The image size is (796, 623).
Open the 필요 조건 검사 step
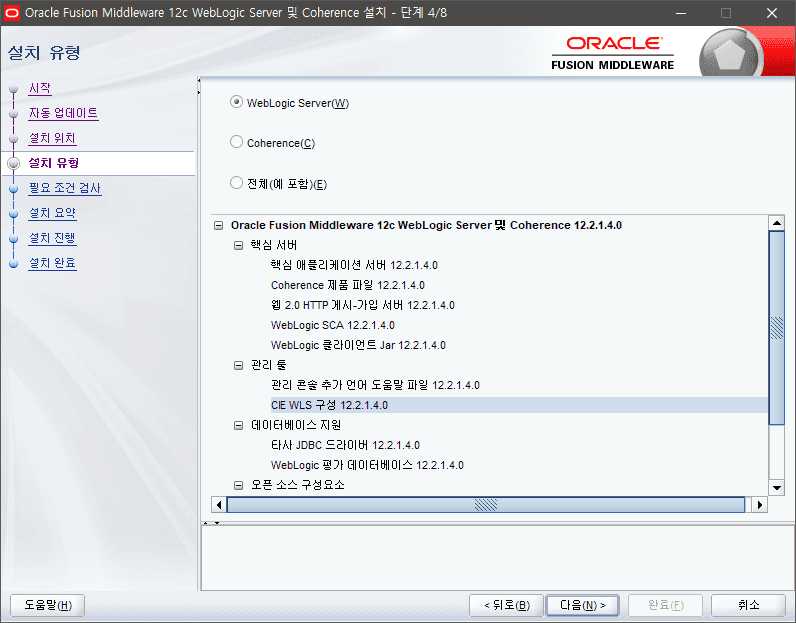pyautogui.click(x=64, y=188)
